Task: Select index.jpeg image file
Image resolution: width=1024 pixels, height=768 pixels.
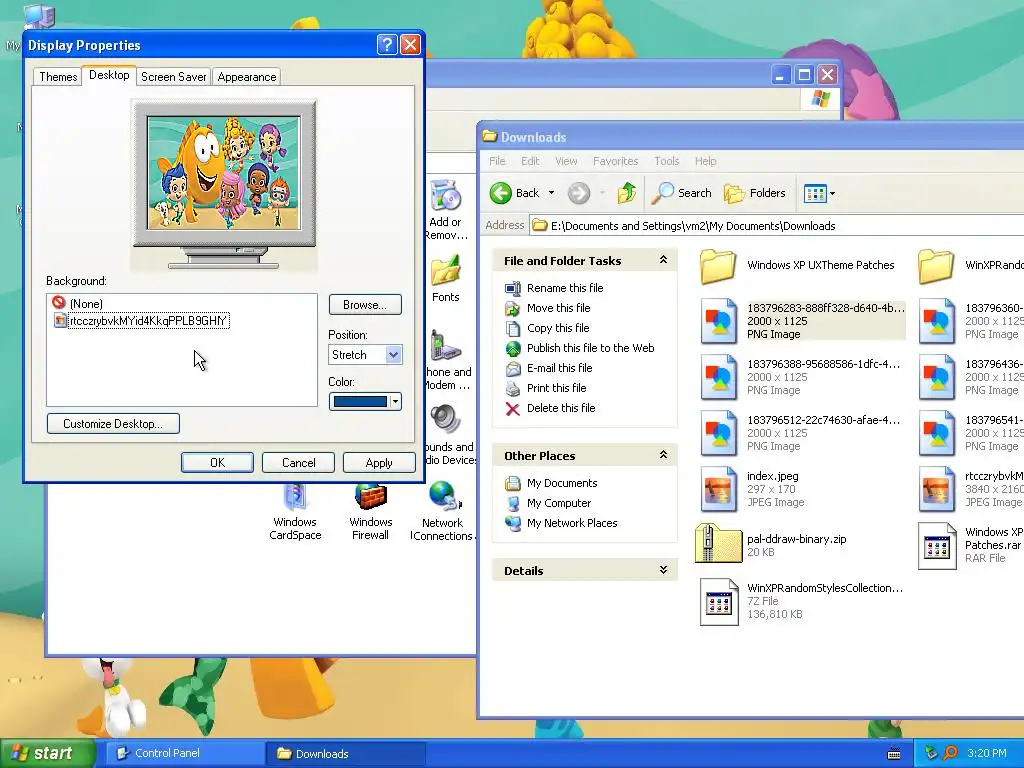Action: (751, 488)
